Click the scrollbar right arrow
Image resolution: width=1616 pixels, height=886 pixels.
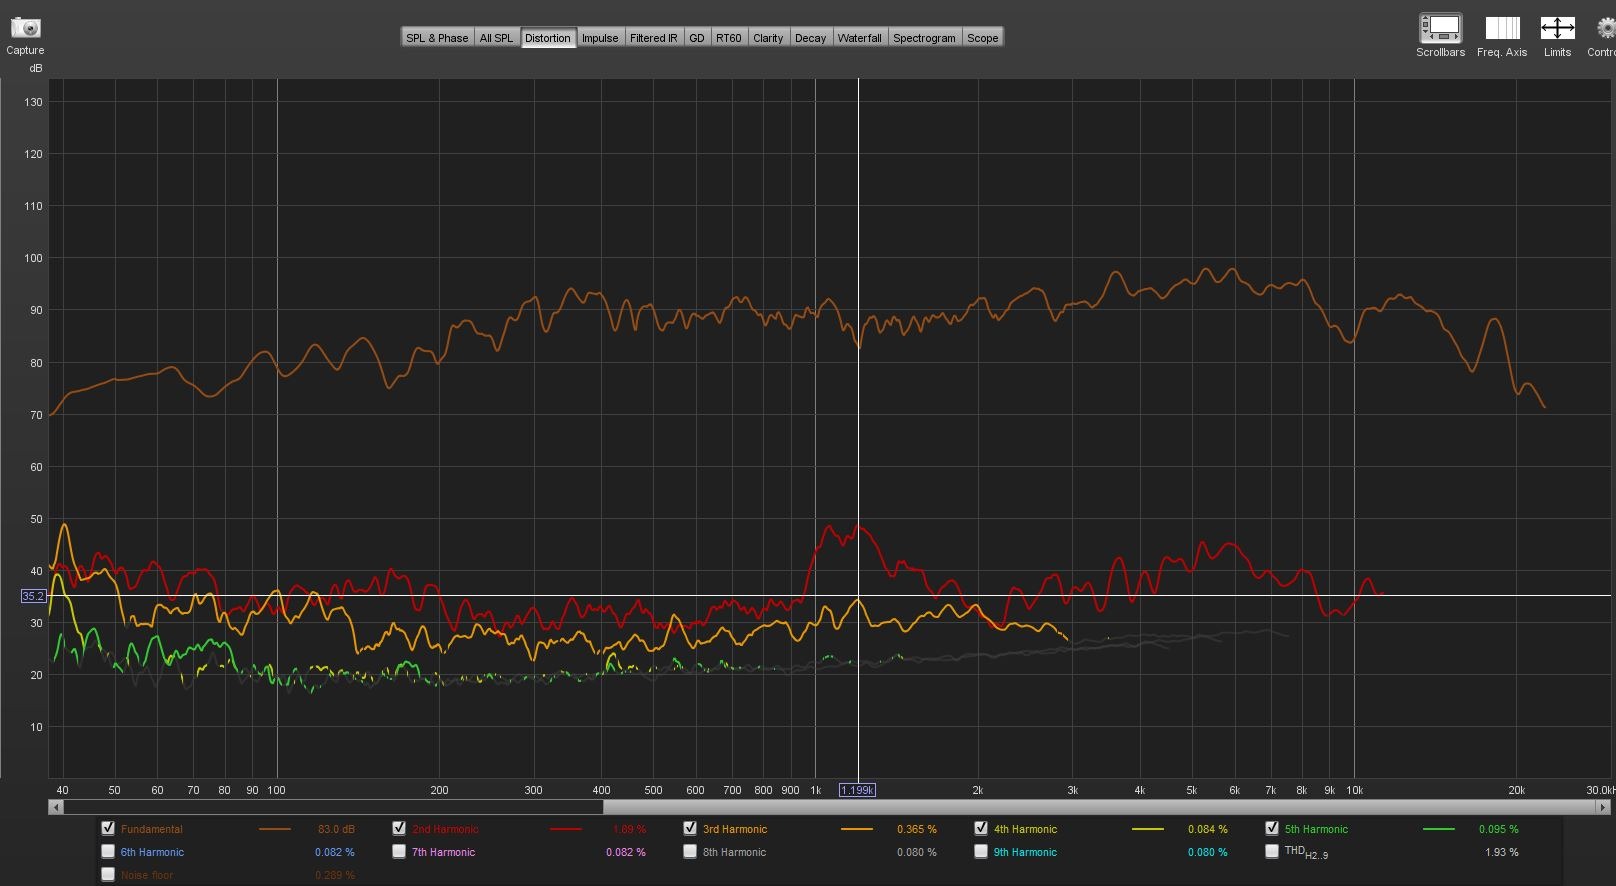pos(1604,806)
